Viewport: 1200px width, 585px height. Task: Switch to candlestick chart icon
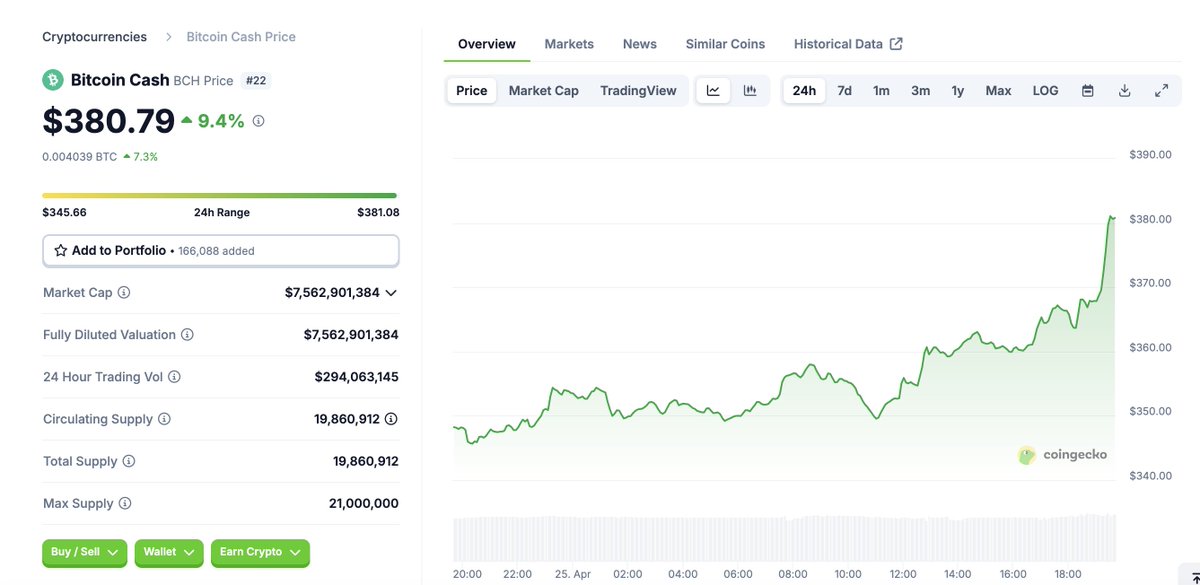click(750, 91)
